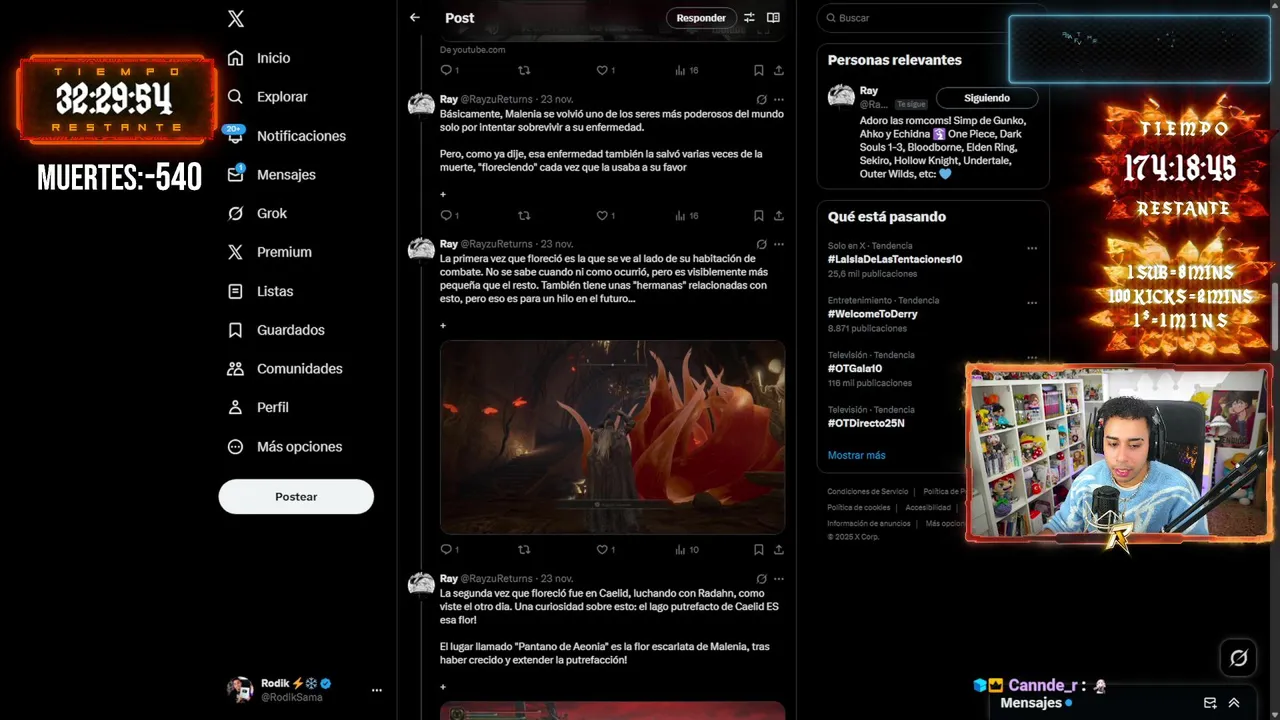Click Mostrar más under trends

click(856, 455)
